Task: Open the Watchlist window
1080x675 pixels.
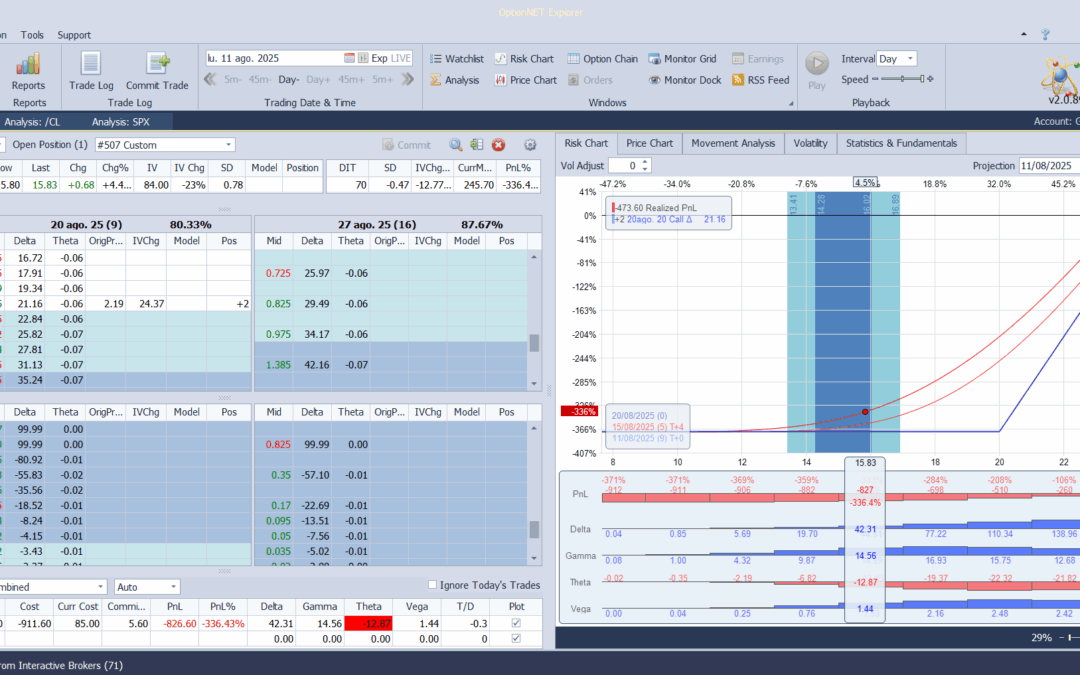Action: pos(457,59)
